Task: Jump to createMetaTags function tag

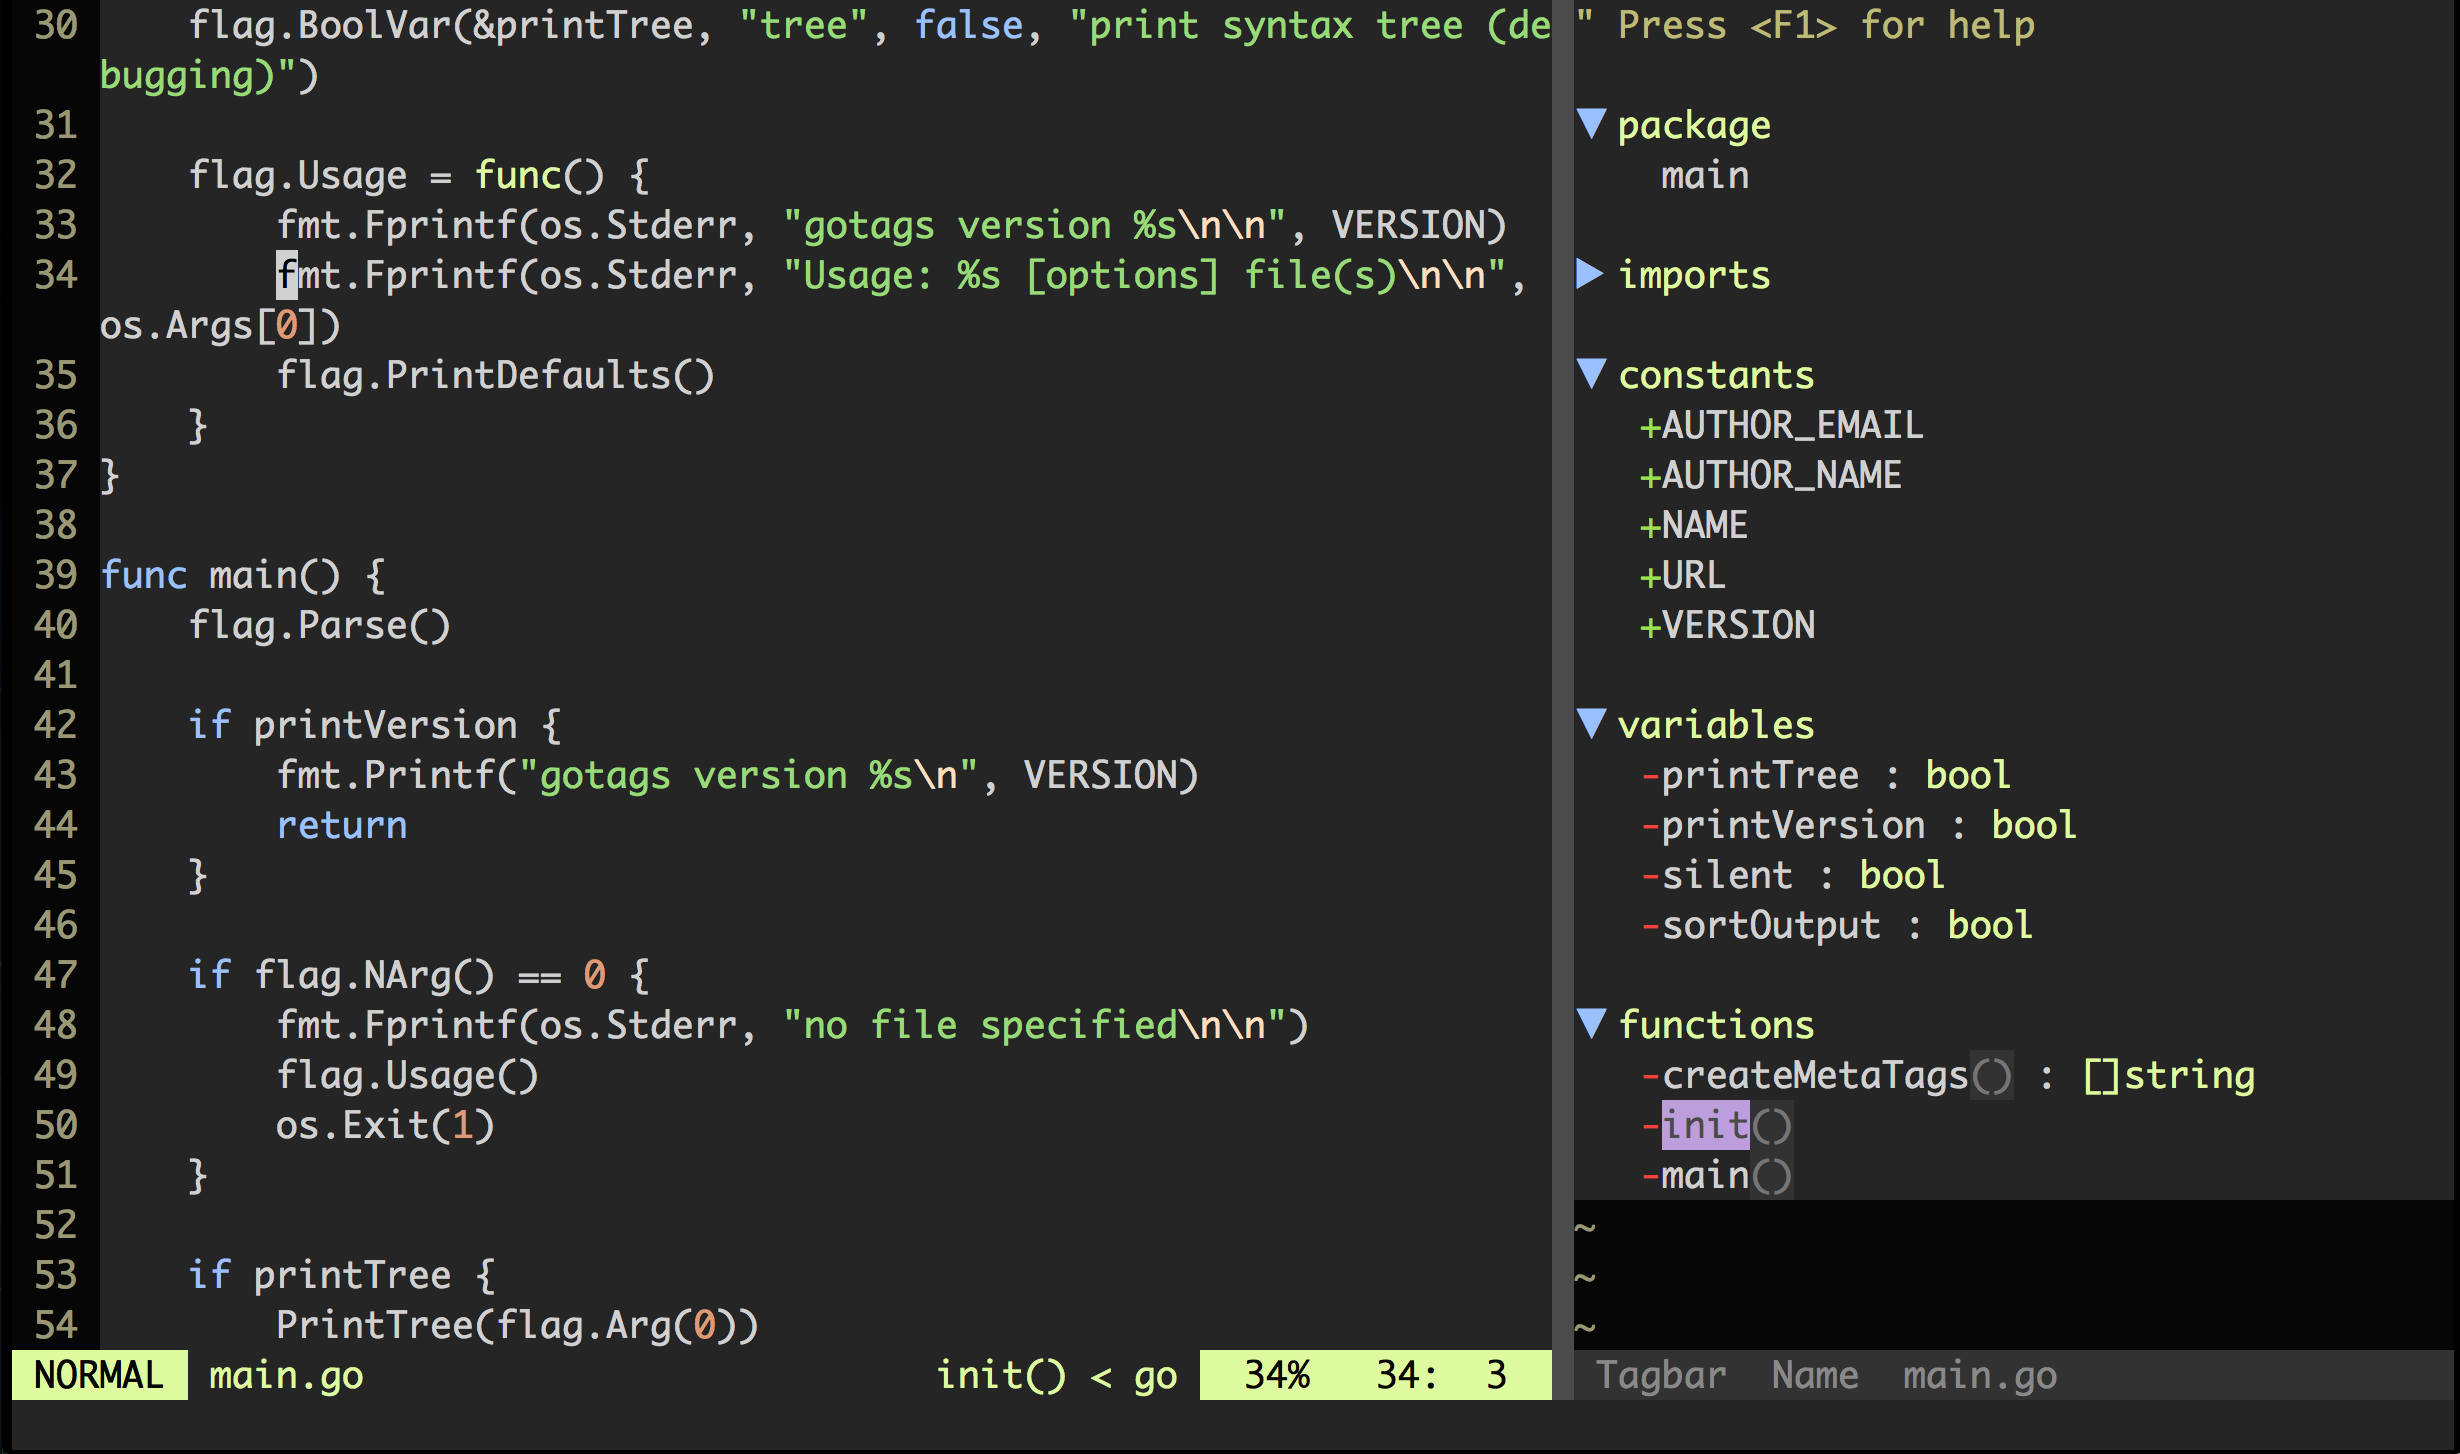Action: tap(1814, 1076)
